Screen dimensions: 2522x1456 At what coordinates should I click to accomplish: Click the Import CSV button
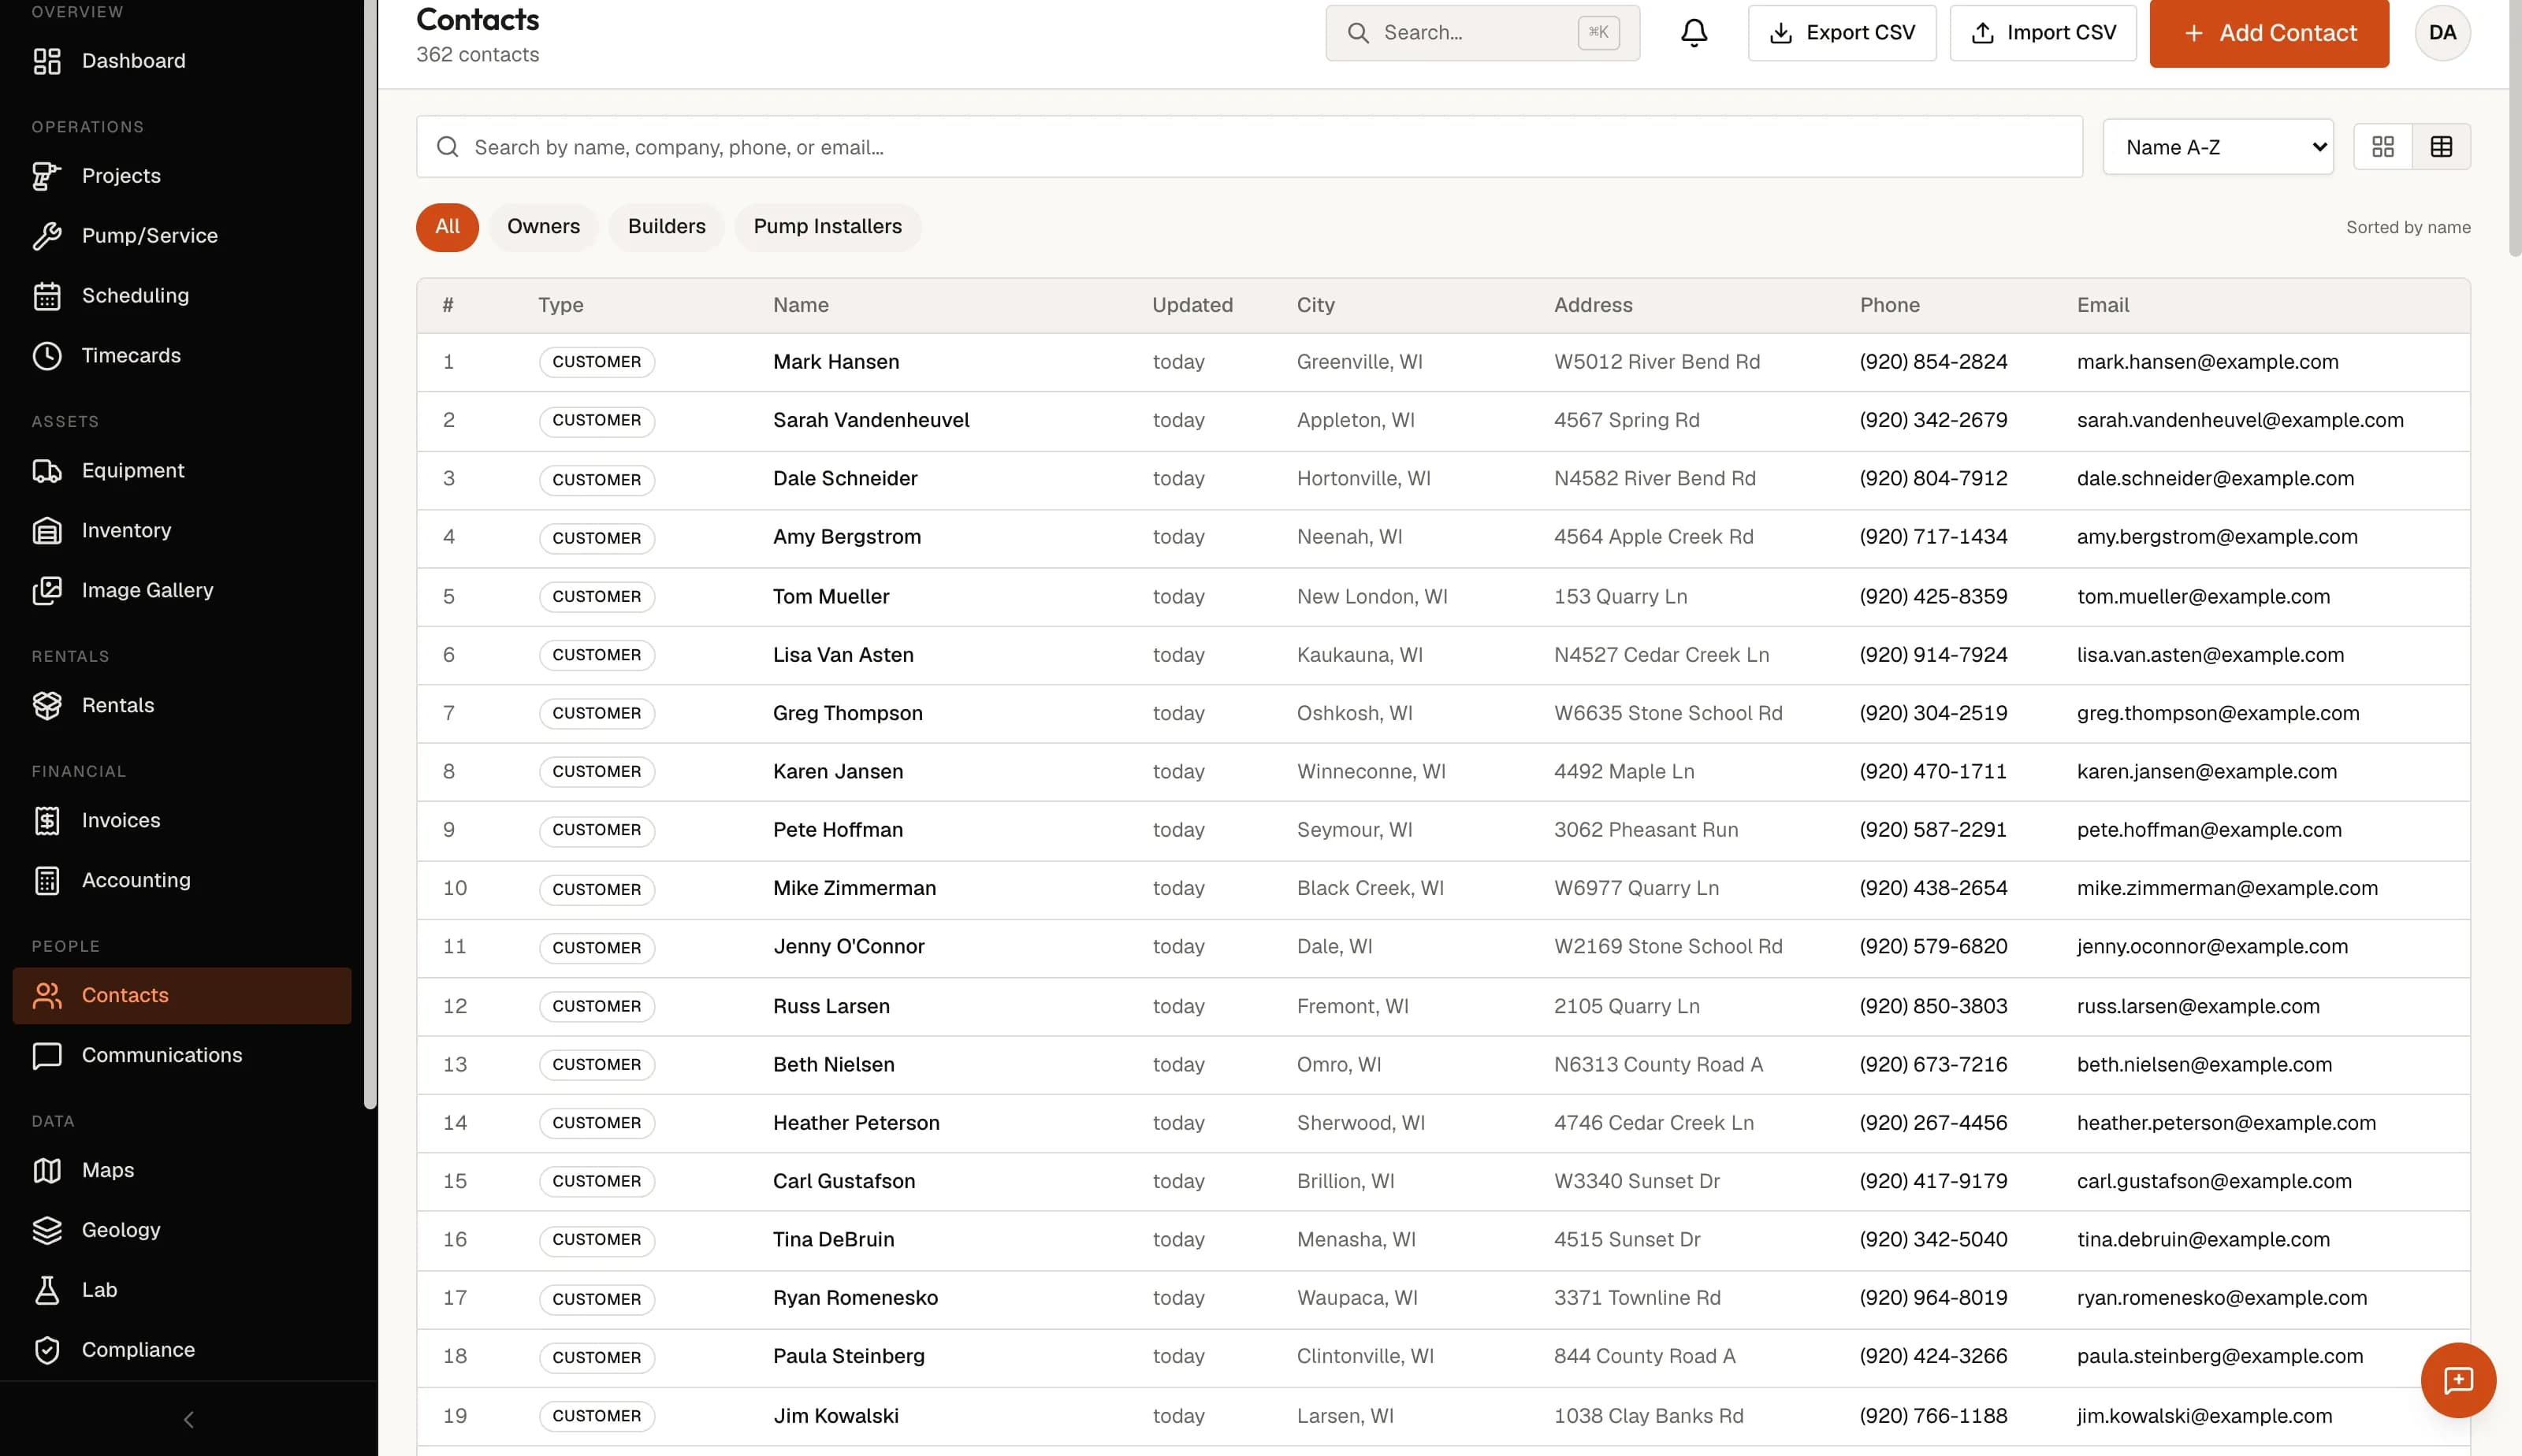[2043, 33]
